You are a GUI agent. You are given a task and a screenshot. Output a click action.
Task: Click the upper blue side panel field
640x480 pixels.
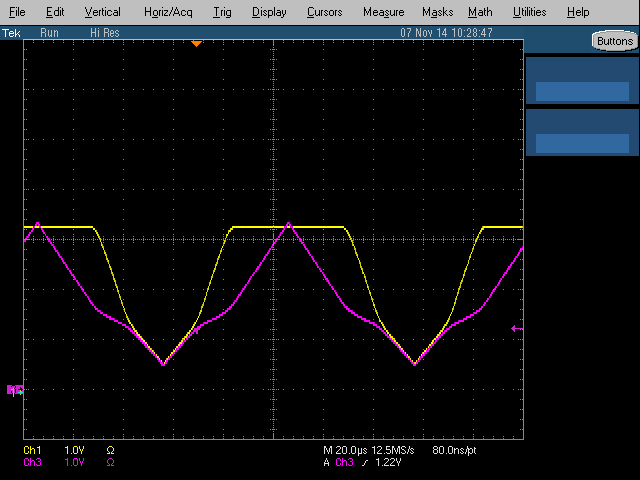coord(582,91)
